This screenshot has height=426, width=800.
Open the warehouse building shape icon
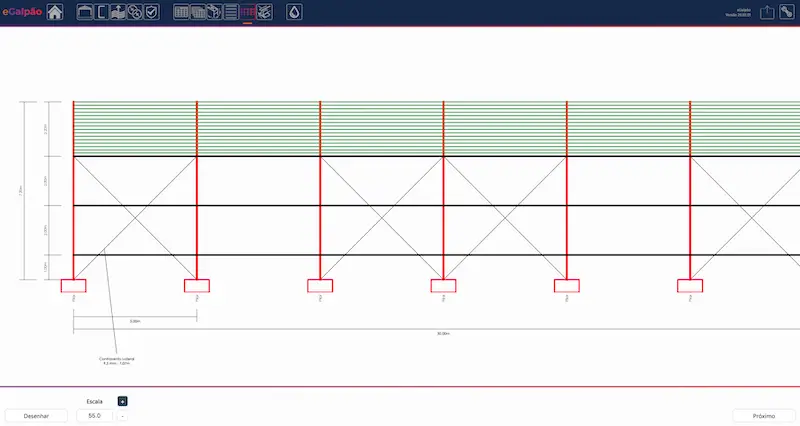(x=85, y=12)
